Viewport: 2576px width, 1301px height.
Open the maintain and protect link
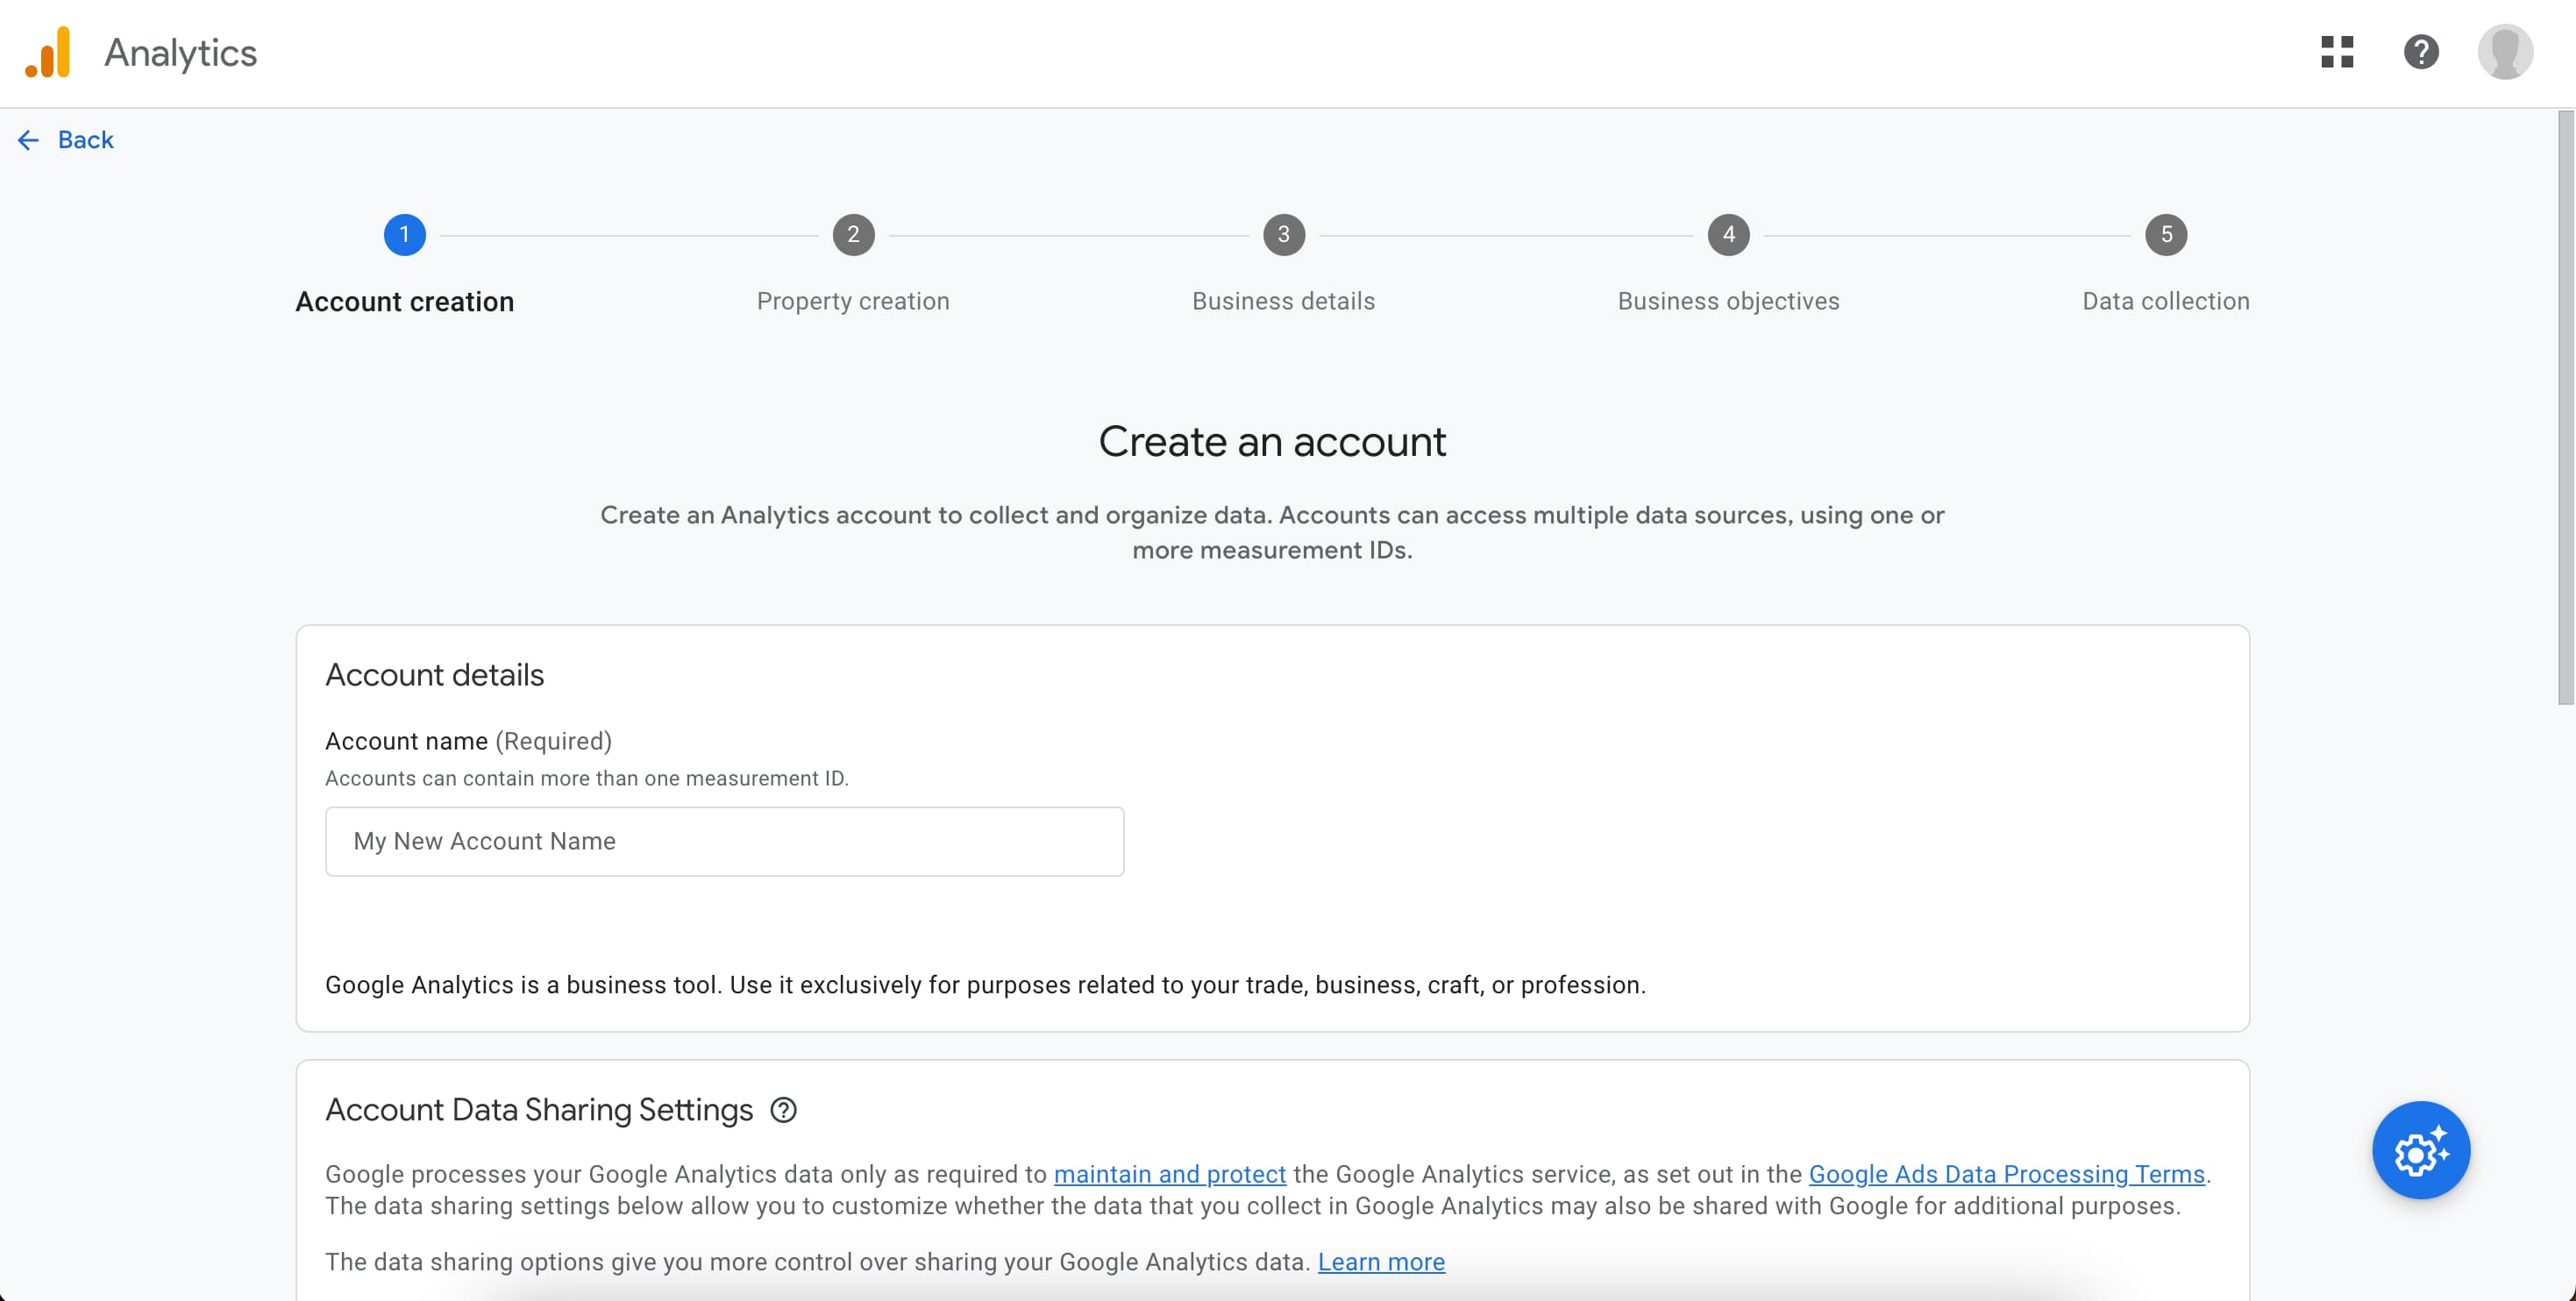1169,1174
